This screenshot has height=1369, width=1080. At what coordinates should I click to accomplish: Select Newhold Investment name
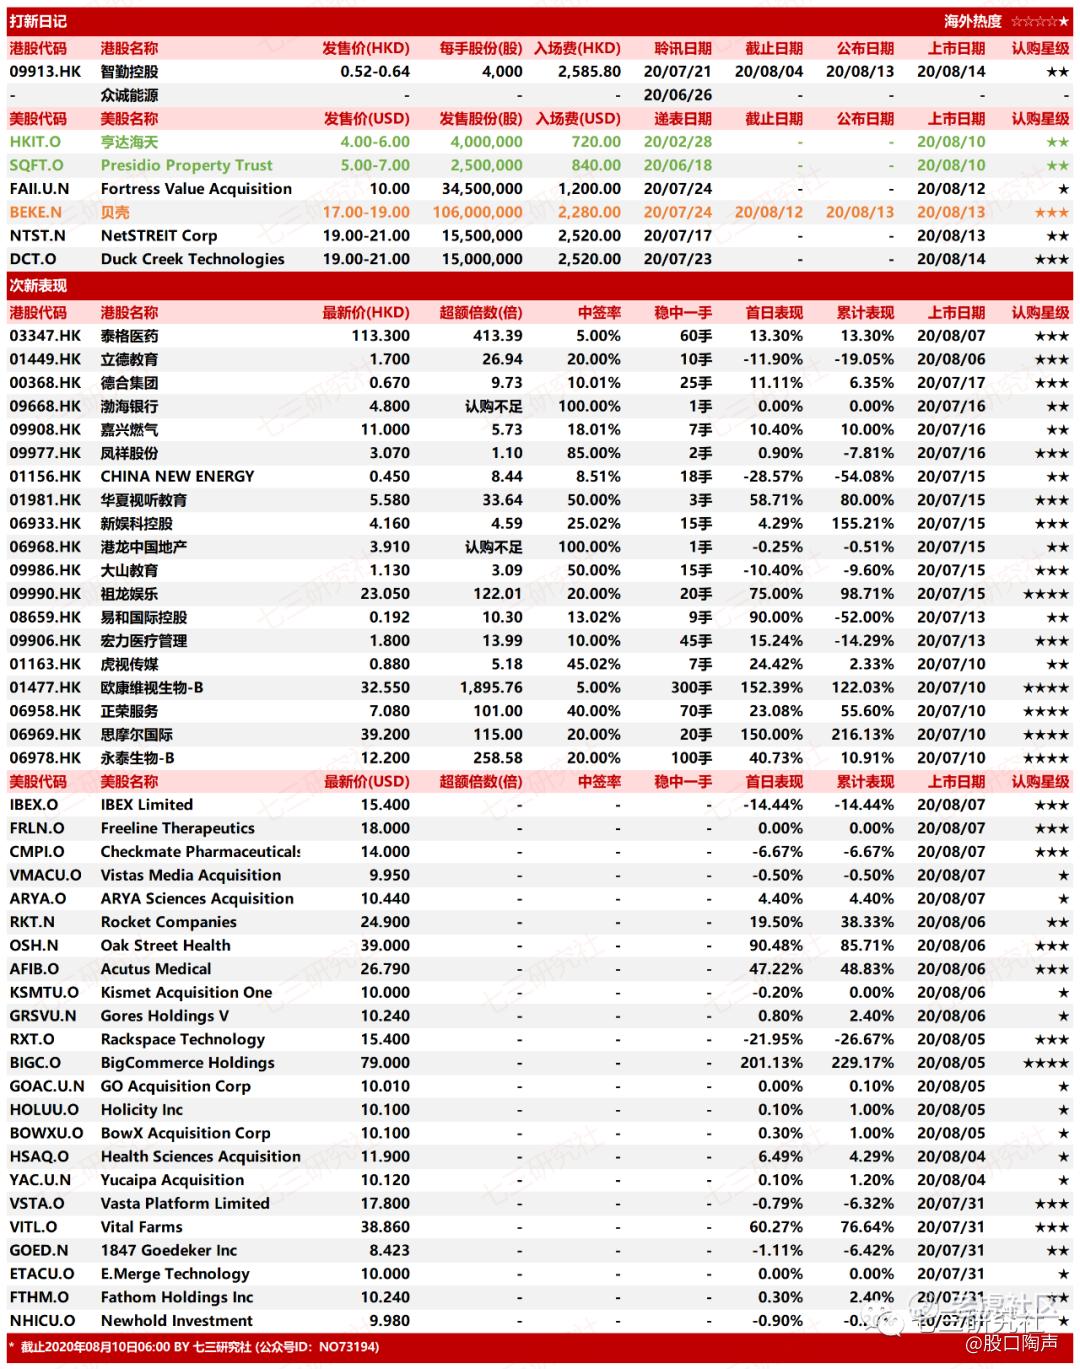[177, 1321]
